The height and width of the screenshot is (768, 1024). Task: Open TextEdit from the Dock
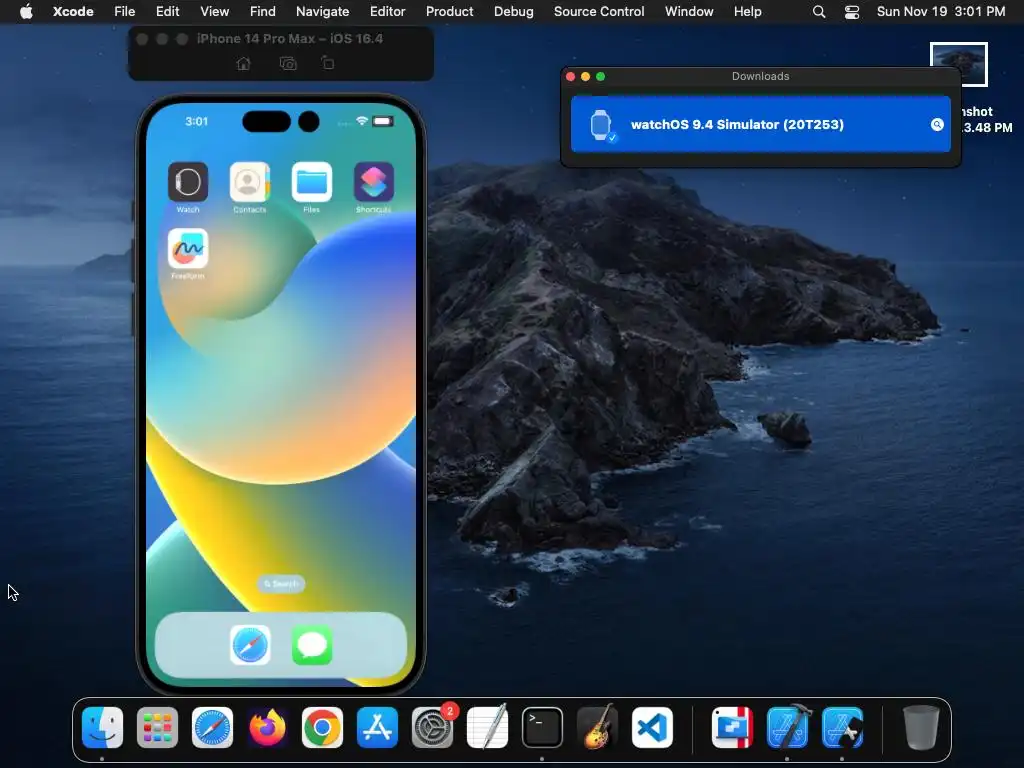487,727
